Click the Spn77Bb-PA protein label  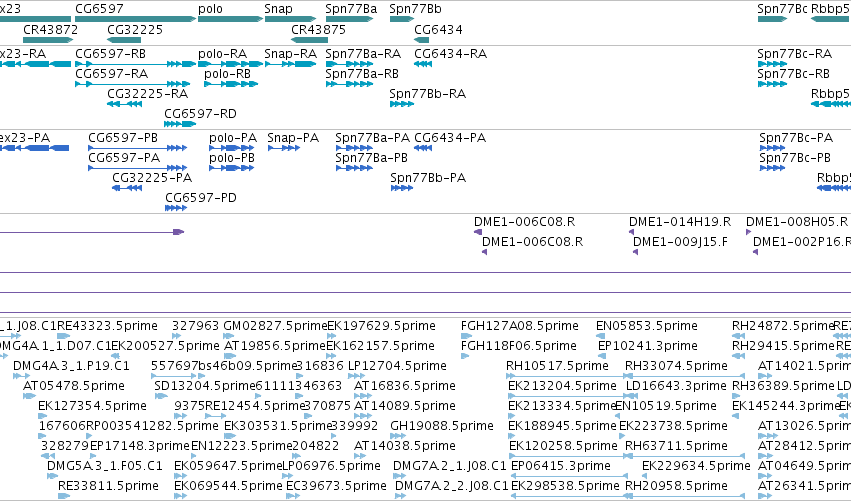point(428,177)
